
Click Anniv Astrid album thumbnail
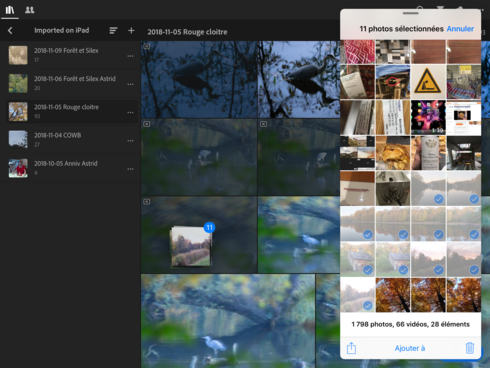pos(18,168)
